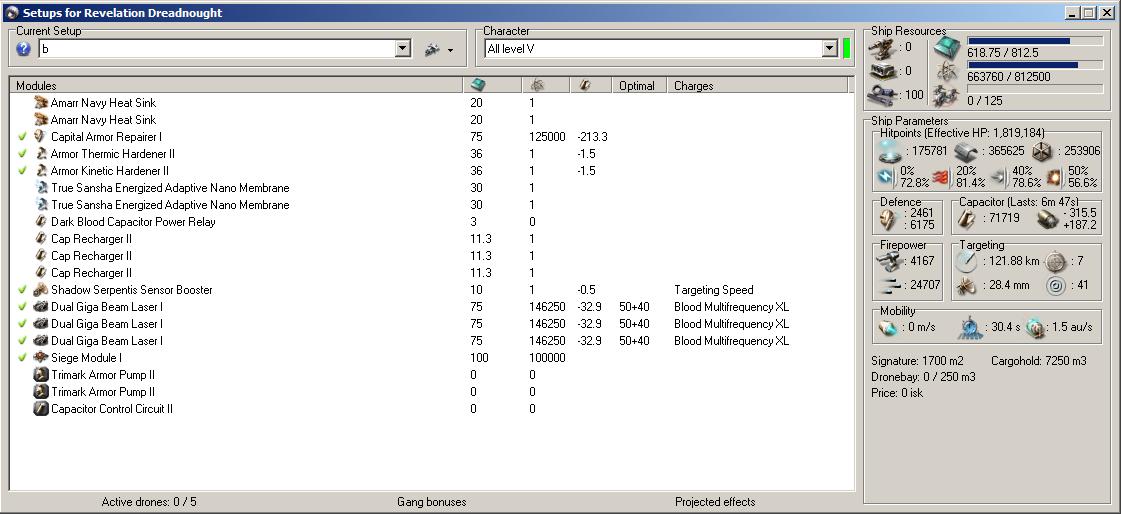Toggle the Armor Thermic Hardener II active checkmark
1121x514 pixels.
point(23,154)
